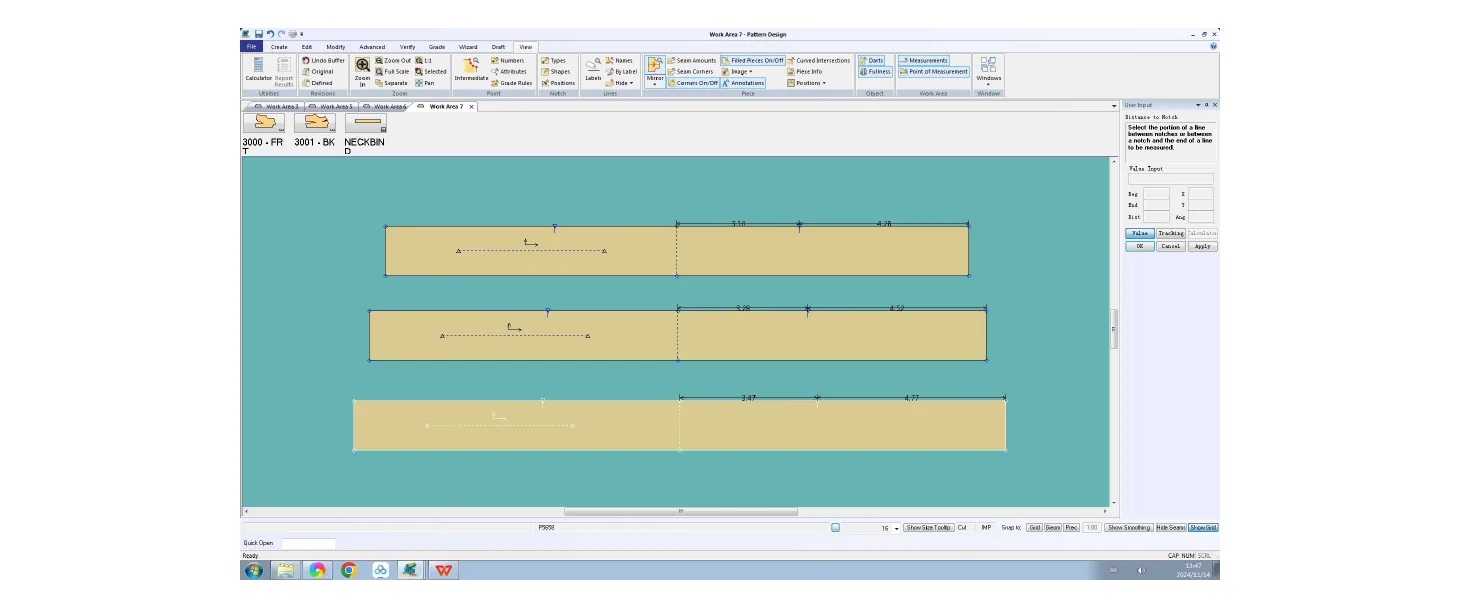Open the Positions dropdown in Piece group
The image size is (1462, 608).
807,83
